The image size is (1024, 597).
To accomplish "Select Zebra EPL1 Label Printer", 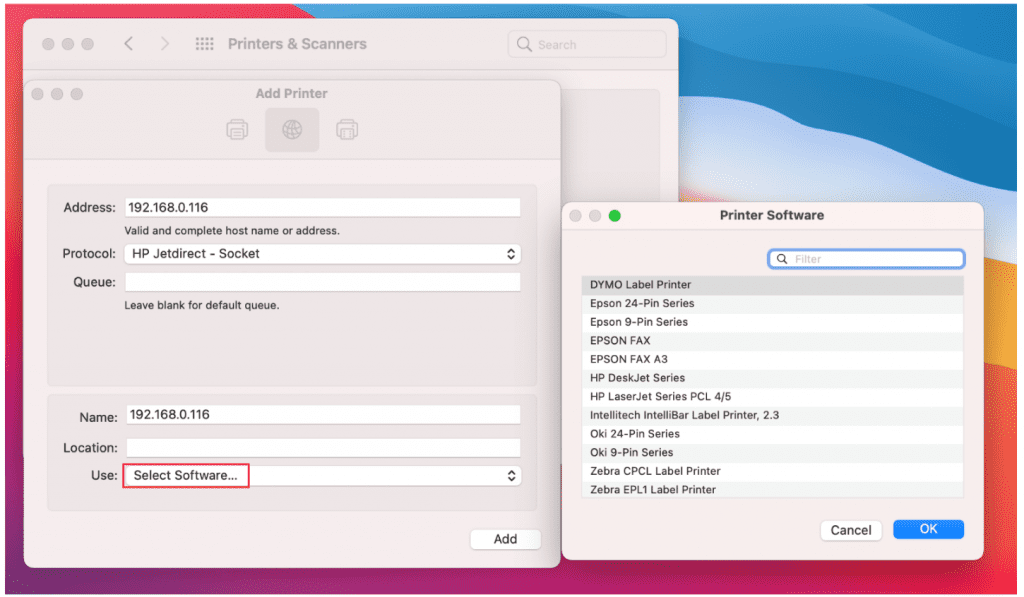I will [773, 490].
